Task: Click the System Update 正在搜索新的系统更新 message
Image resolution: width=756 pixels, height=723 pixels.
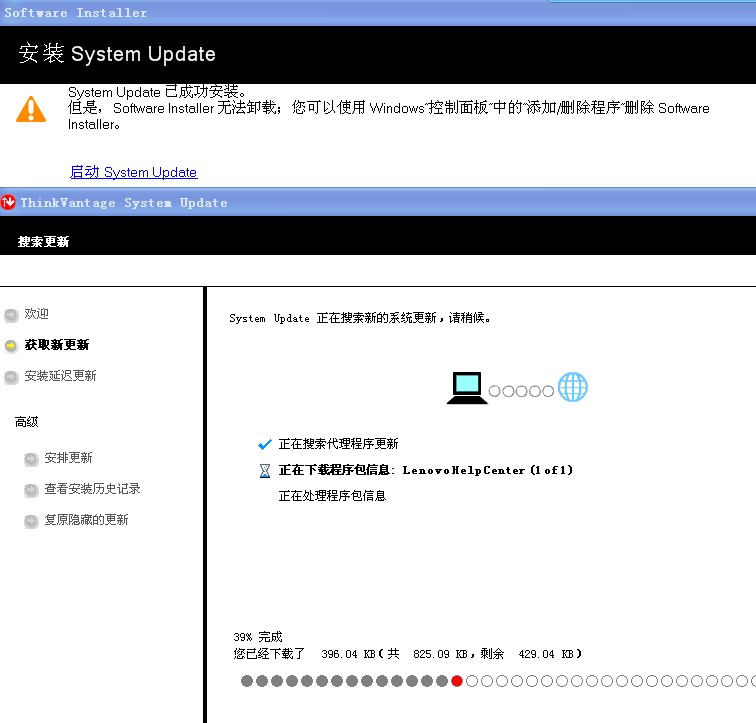Action: click(x=360, y=318)
